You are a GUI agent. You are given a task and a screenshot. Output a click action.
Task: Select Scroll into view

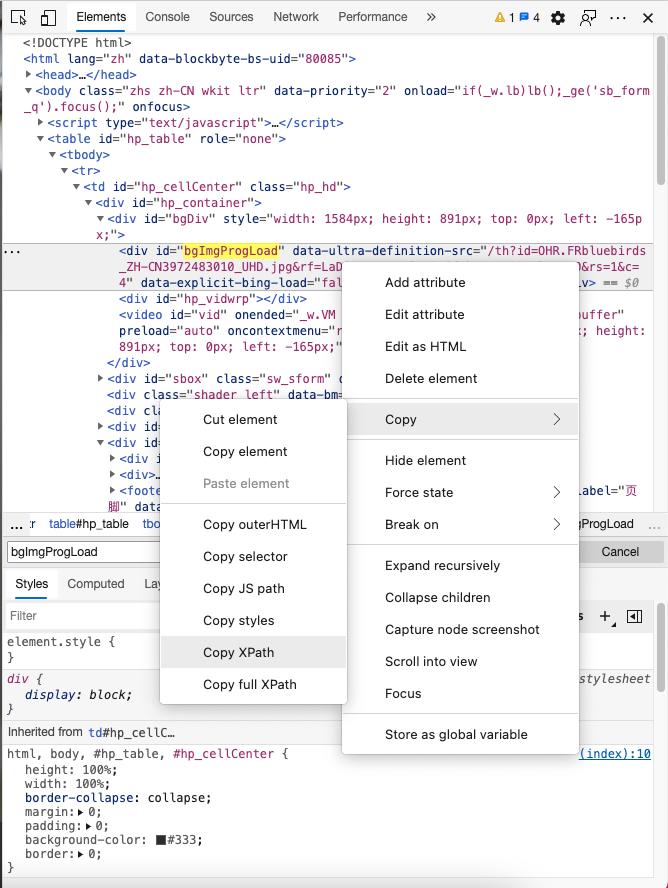[x=460, y=661]
